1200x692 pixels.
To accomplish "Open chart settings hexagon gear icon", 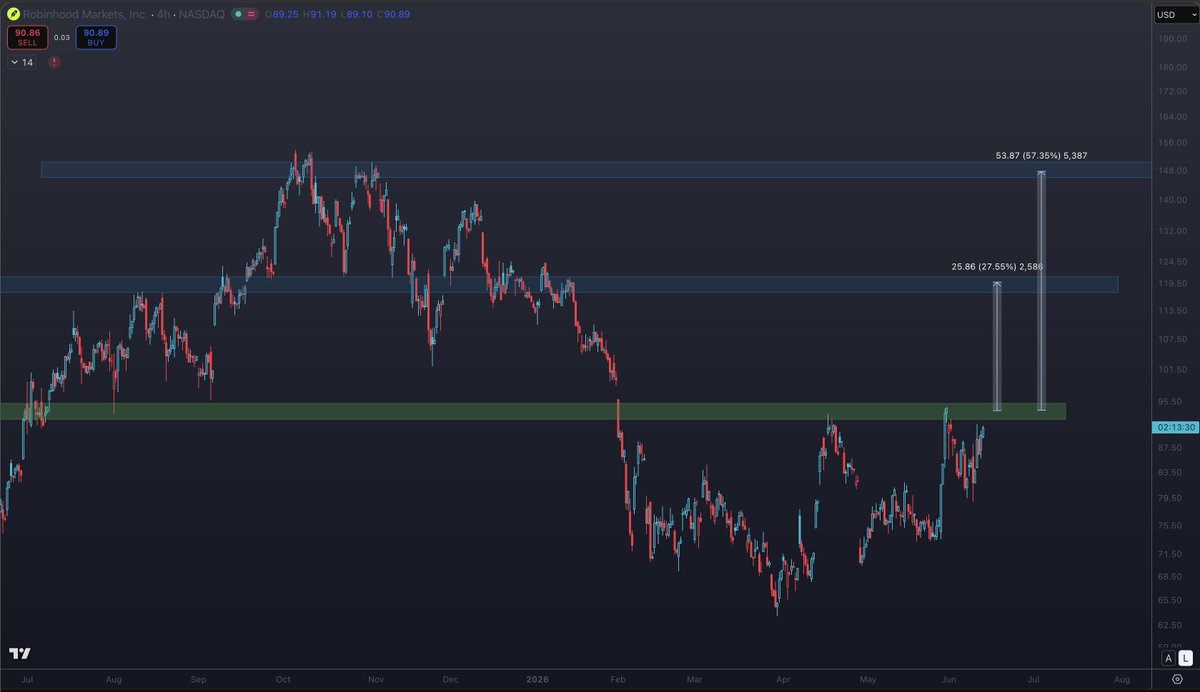I will coord(1176,678).
